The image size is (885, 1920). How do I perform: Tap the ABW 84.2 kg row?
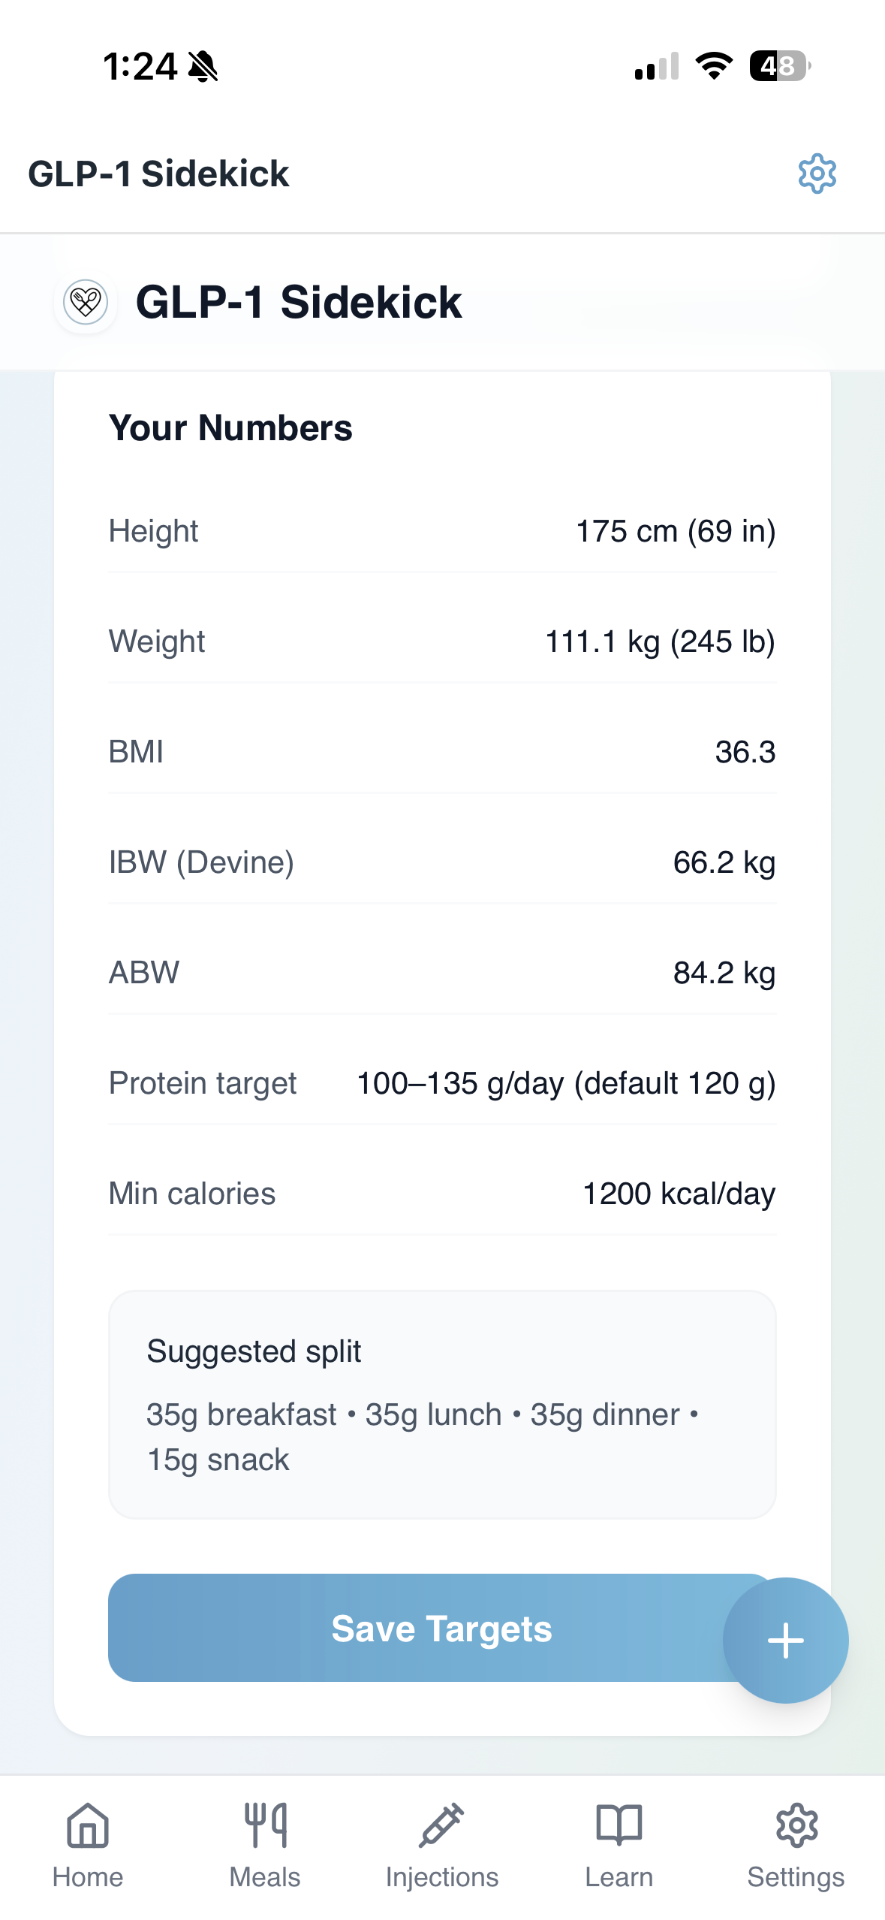[442, 972]
